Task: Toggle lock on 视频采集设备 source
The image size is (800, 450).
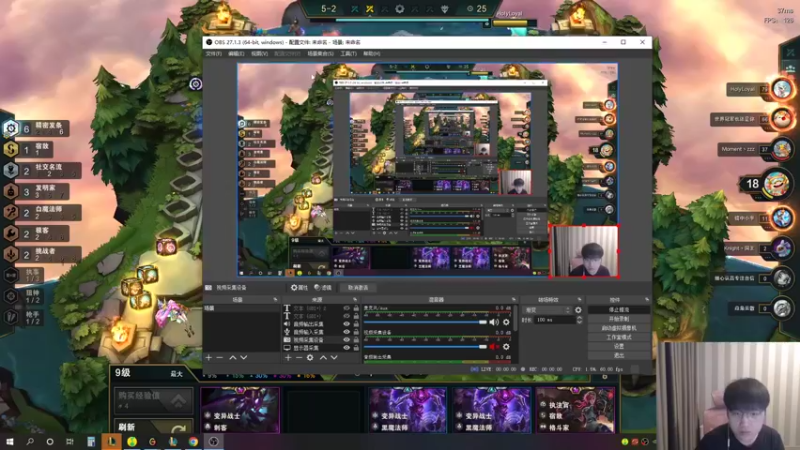Action: pos(356,340)
